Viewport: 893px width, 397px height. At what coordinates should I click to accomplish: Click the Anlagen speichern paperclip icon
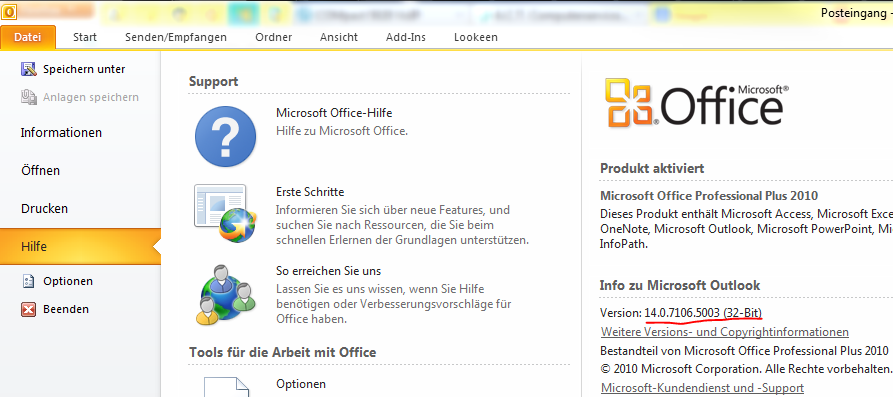pyautogui.click(x=28, y=97)
